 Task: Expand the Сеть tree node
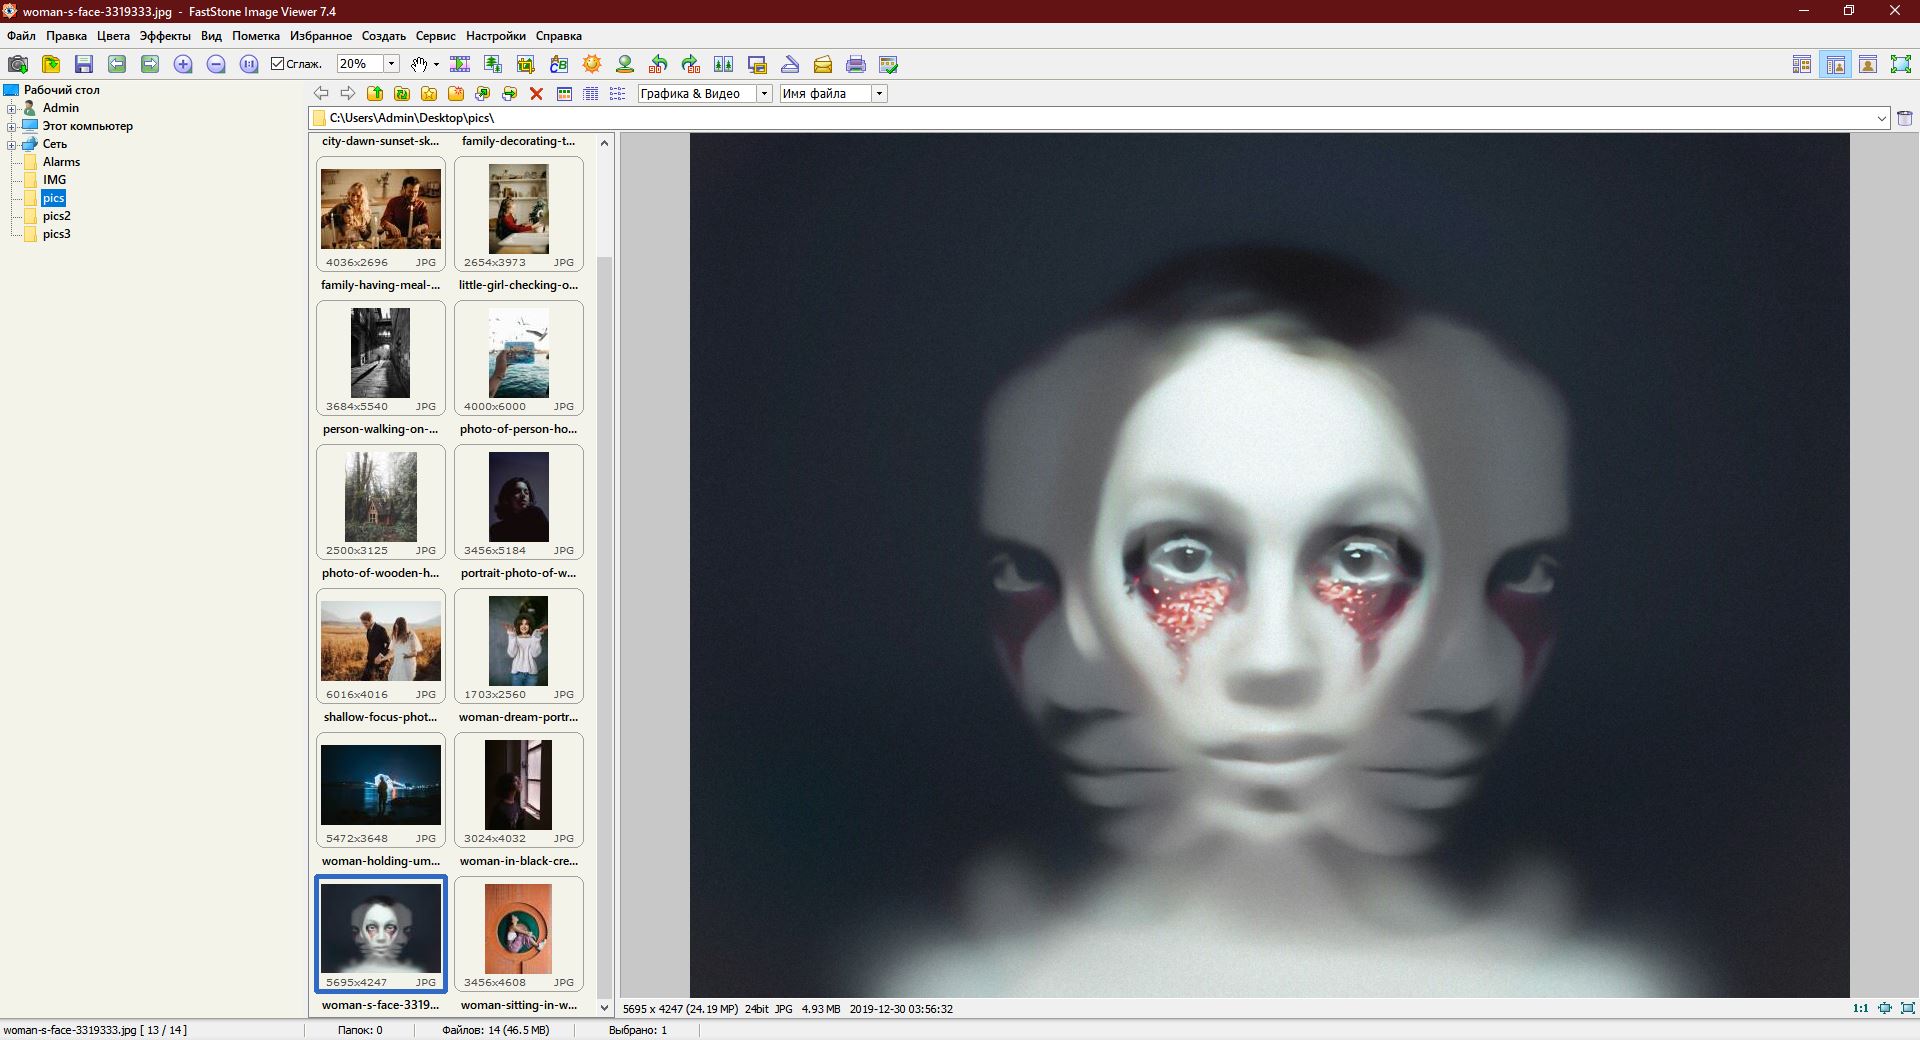[12, 144]
